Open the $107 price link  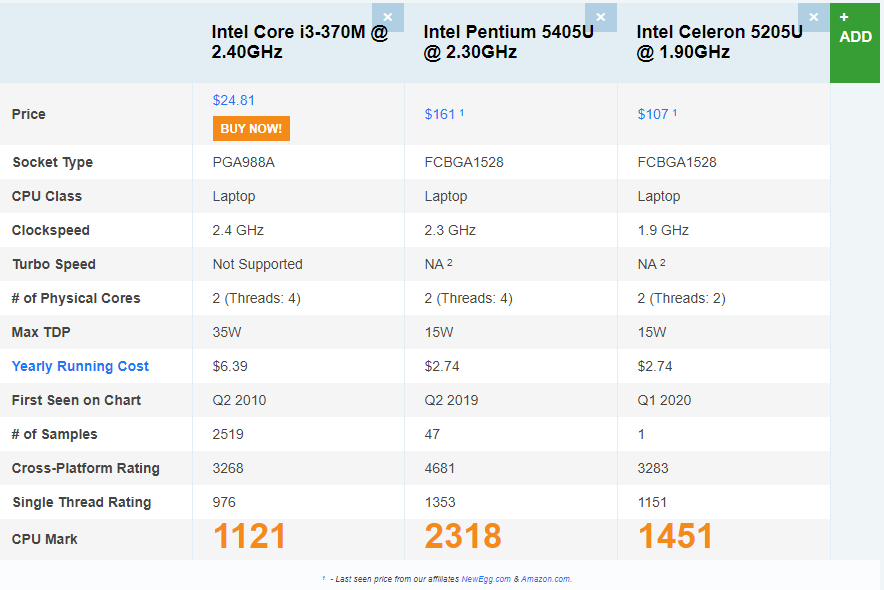[653, 114]
